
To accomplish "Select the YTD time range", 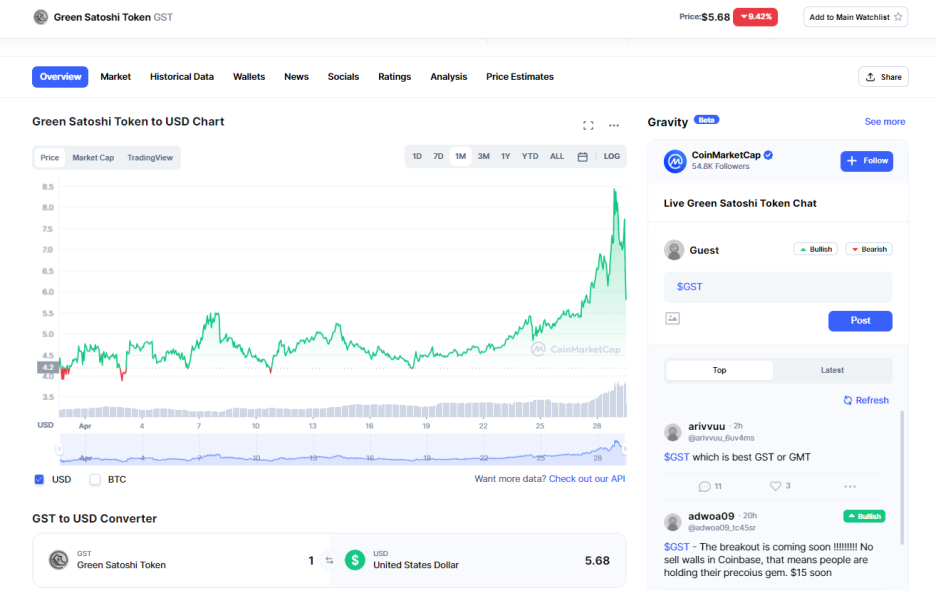I will click(530, 156).
